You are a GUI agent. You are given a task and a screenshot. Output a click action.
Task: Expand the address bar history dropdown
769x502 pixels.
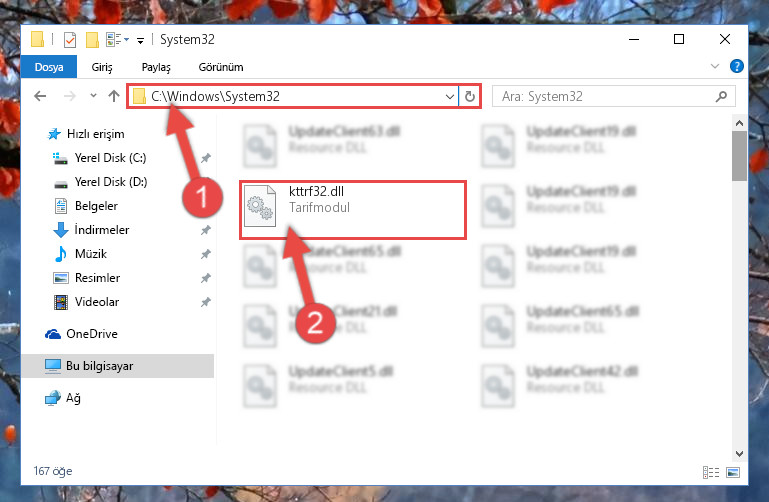tap(449, 97)
